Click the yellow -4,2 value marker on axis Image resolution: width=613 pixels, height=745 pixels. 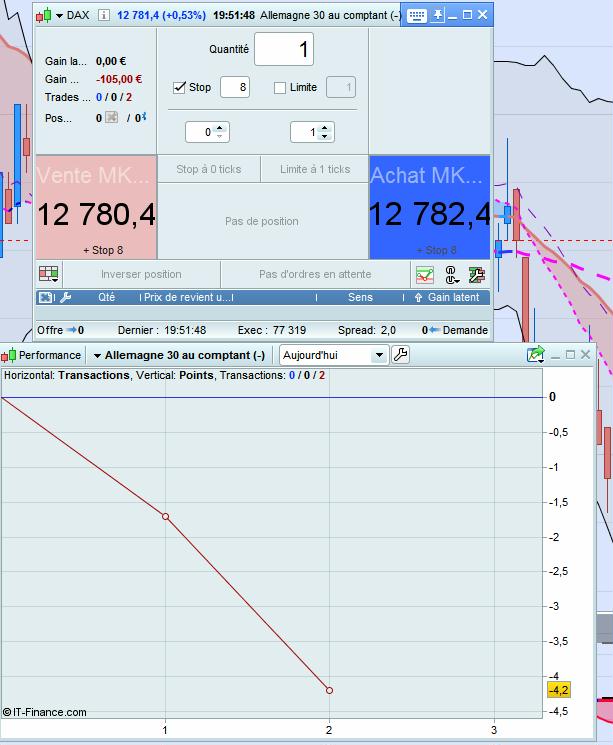click(558, 690)
